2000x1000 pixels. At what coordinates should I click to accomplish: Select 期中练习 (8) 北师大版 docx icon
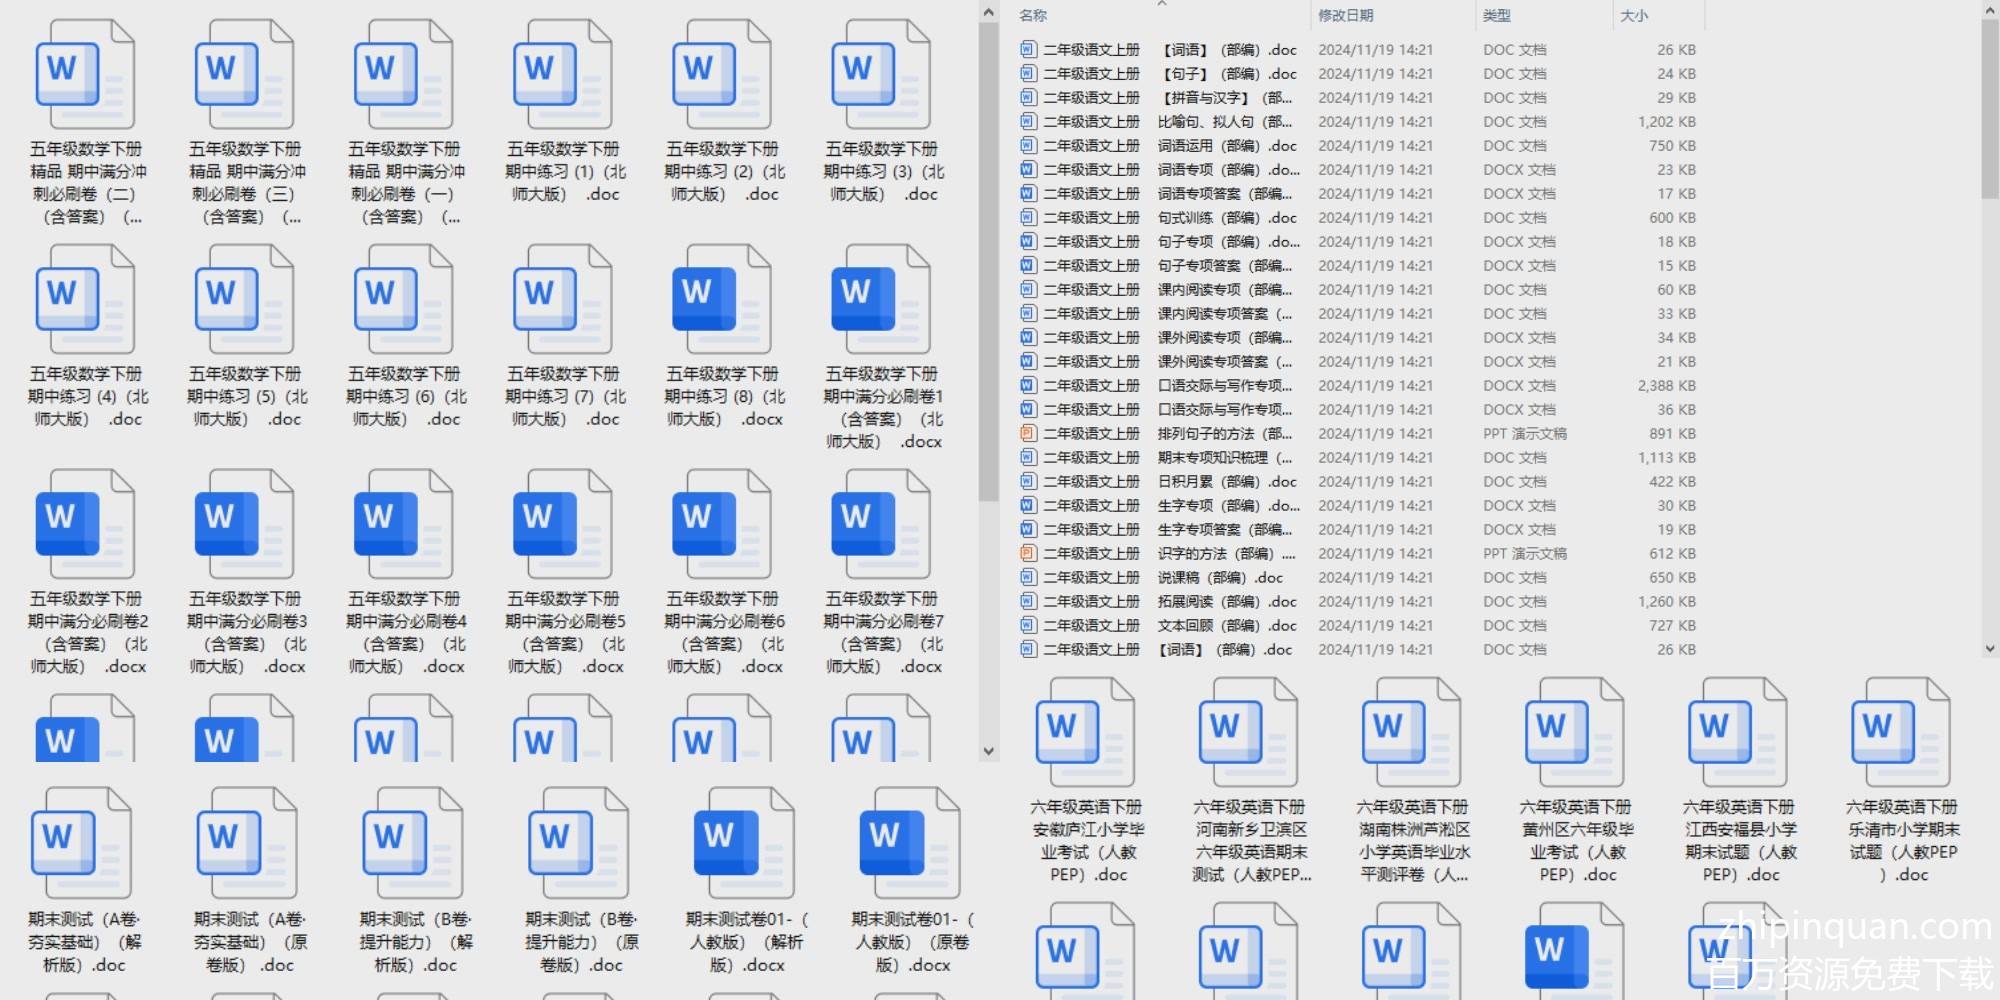click(721, 300)
